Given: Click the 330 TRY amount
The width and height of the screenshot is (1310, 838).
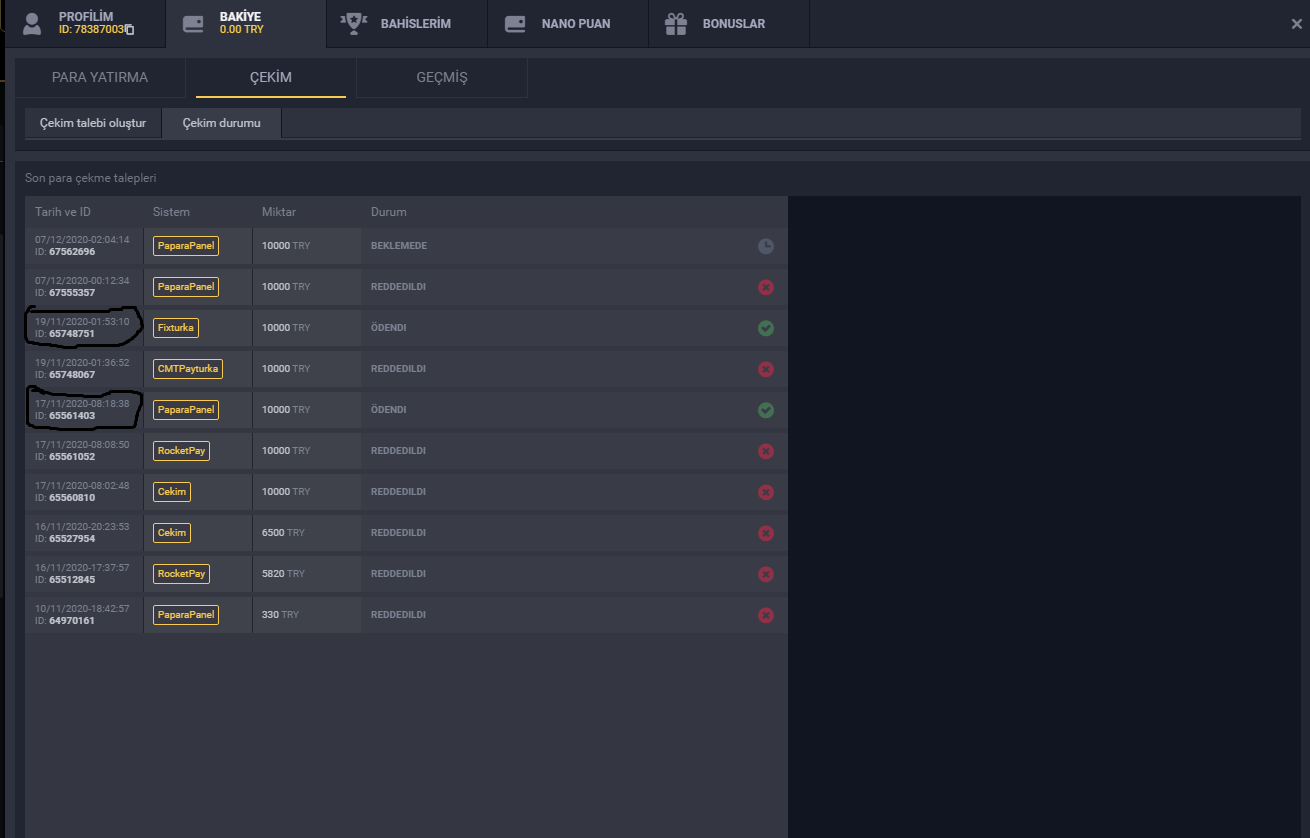Looking at the screenshot, I should (x=280, y=615).
